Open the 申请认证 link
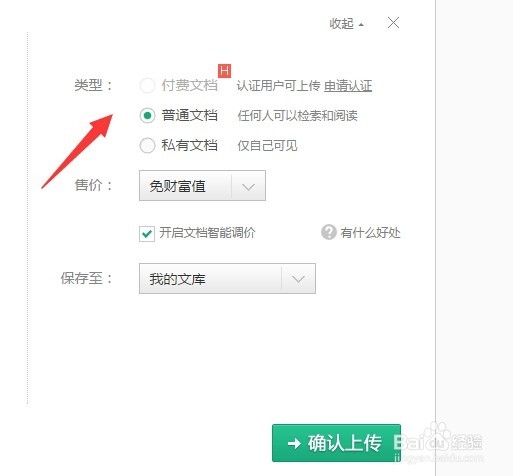This screenshot has width=513, height=476. 348,86
